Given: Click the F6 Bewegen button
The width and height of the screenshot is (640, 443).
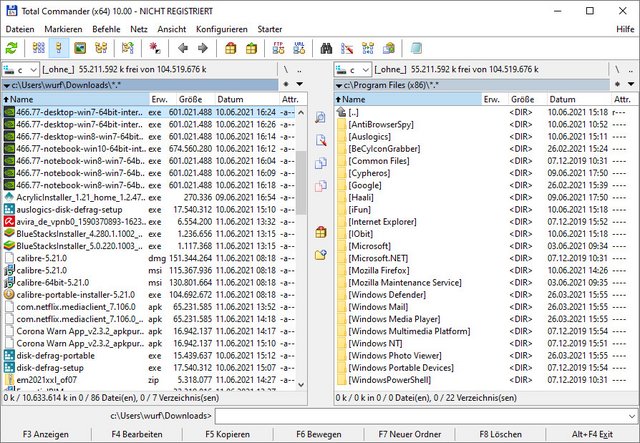Looking at the screenshot, I should (319, 434).
